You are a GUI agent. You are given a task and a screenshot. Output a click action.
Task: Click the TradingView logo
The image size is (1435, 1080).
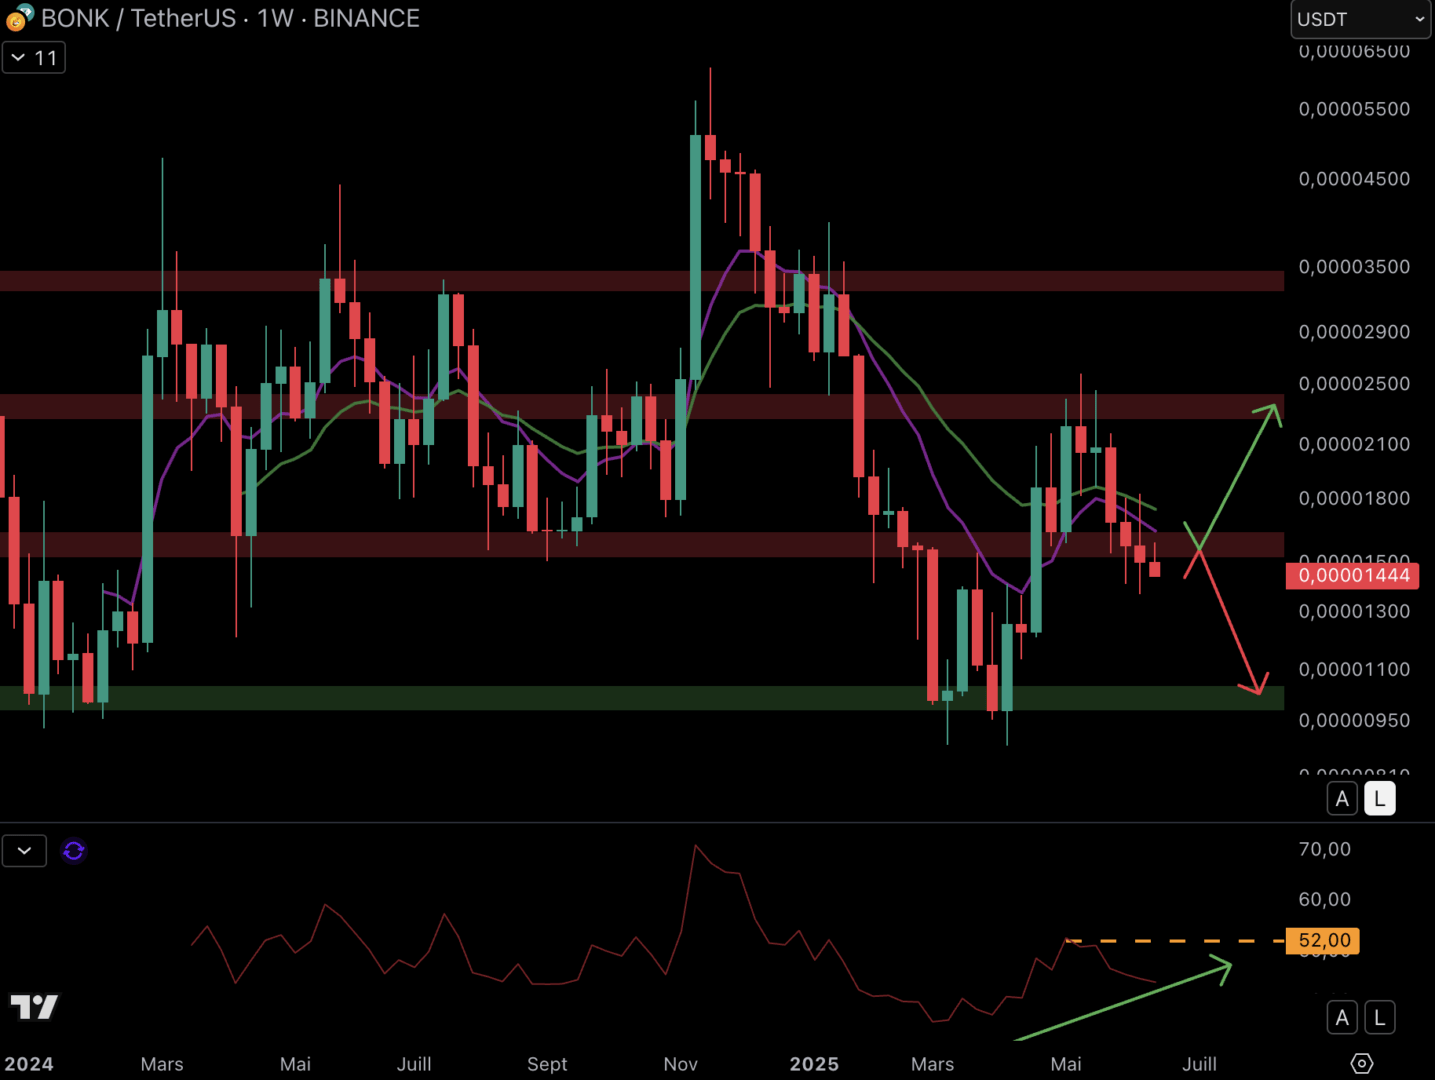tap(34, 1006)
